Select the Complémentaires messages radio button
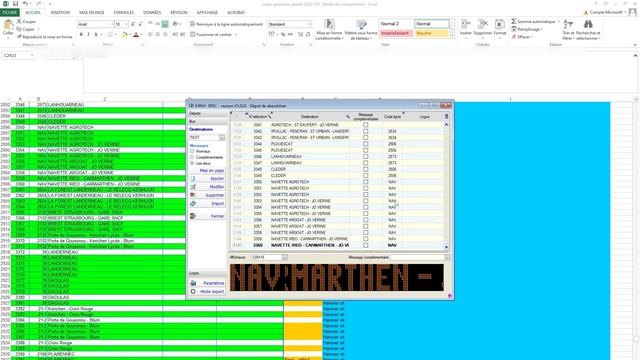Screen dimensions: 640x360 tap(192, 157)
